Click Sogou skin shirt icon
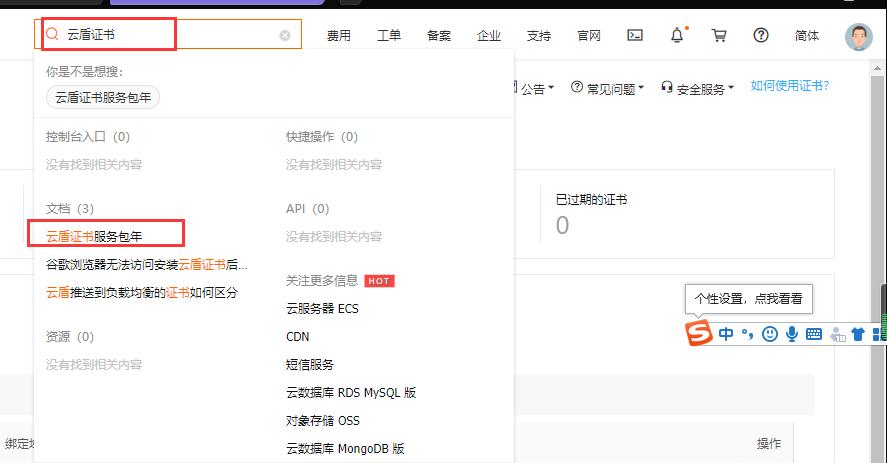 tap(858, 334)
